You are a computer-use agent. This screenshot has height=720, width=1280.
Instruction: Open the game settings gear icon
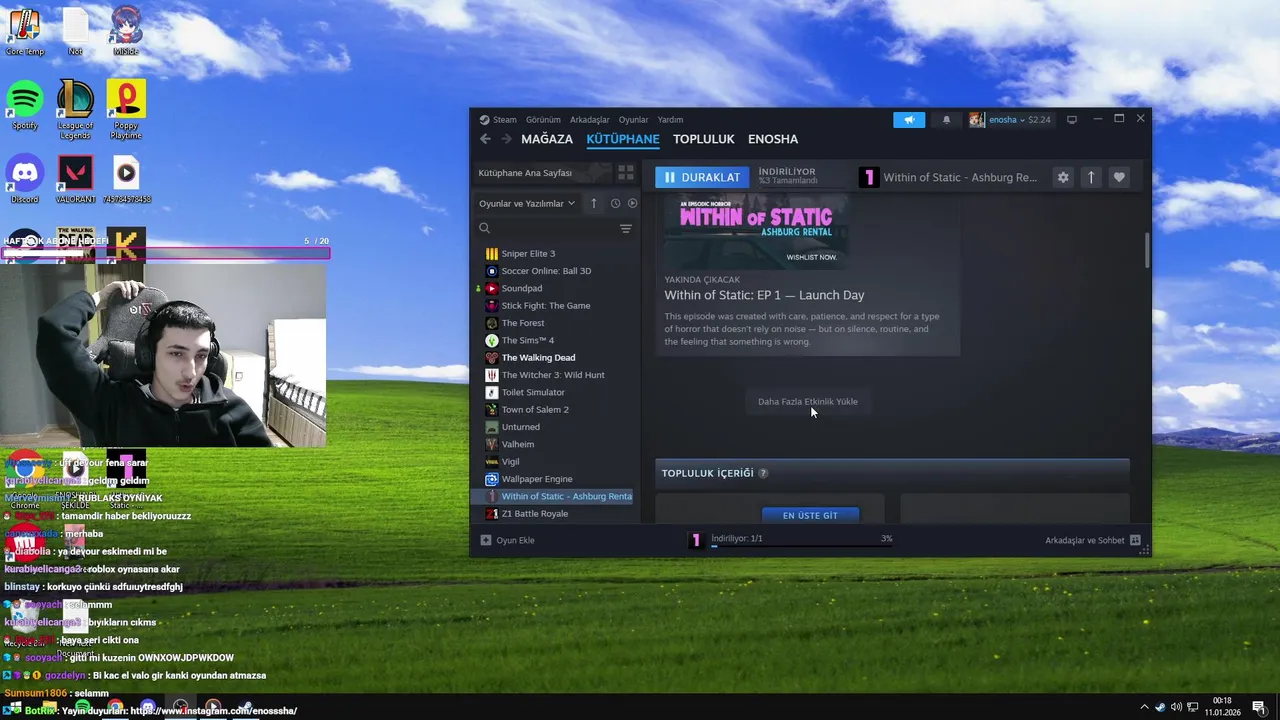tap(1063, 177)
